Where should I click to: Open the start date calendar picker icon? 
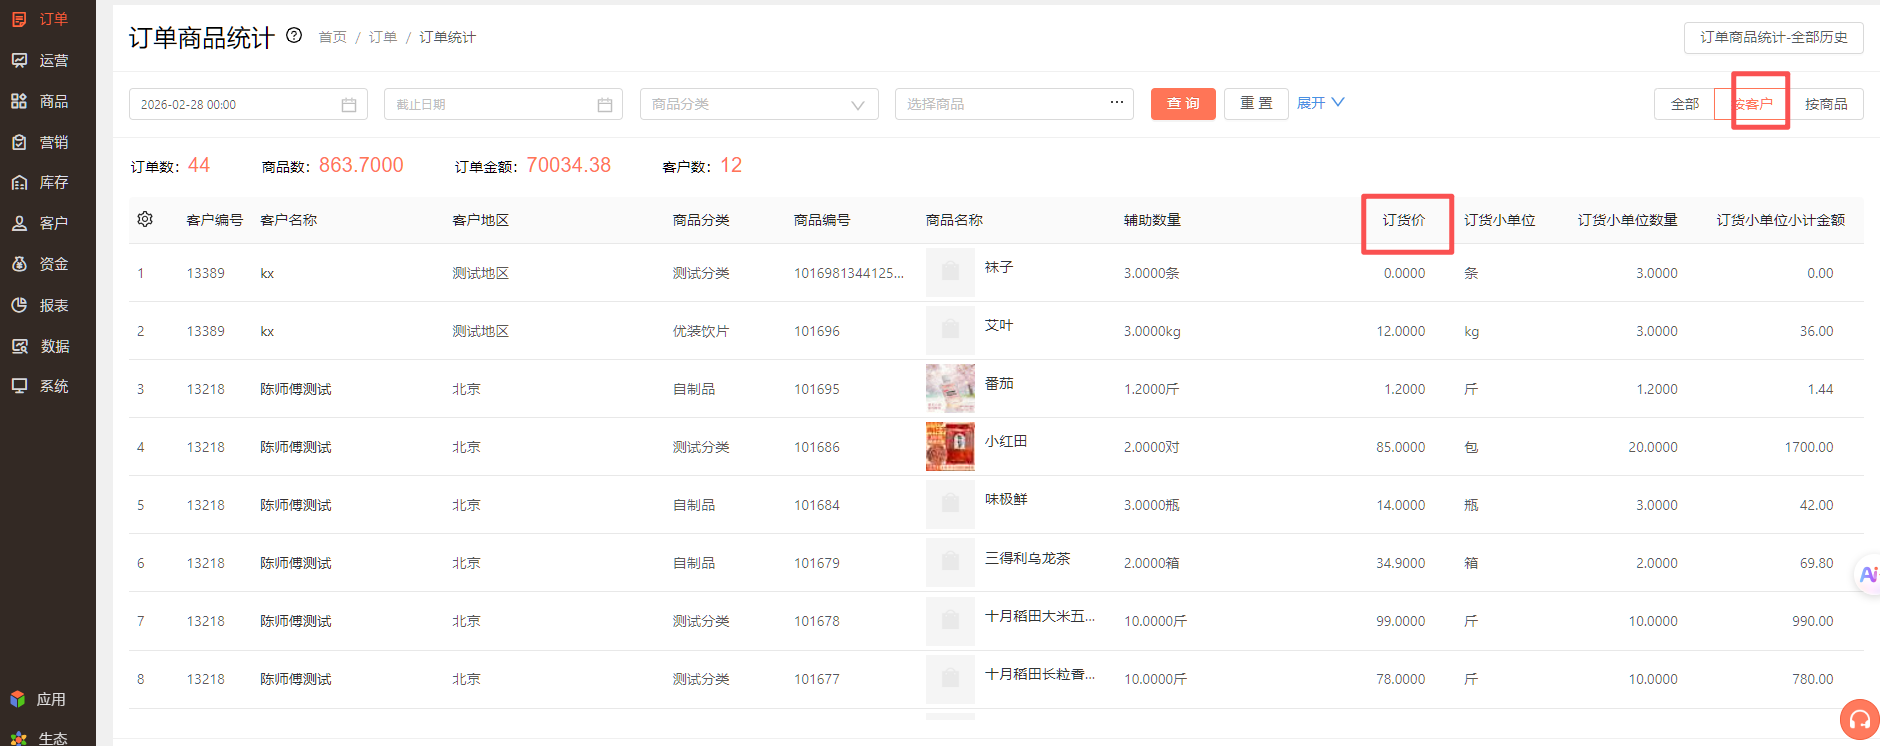click(x=349, y=105)
